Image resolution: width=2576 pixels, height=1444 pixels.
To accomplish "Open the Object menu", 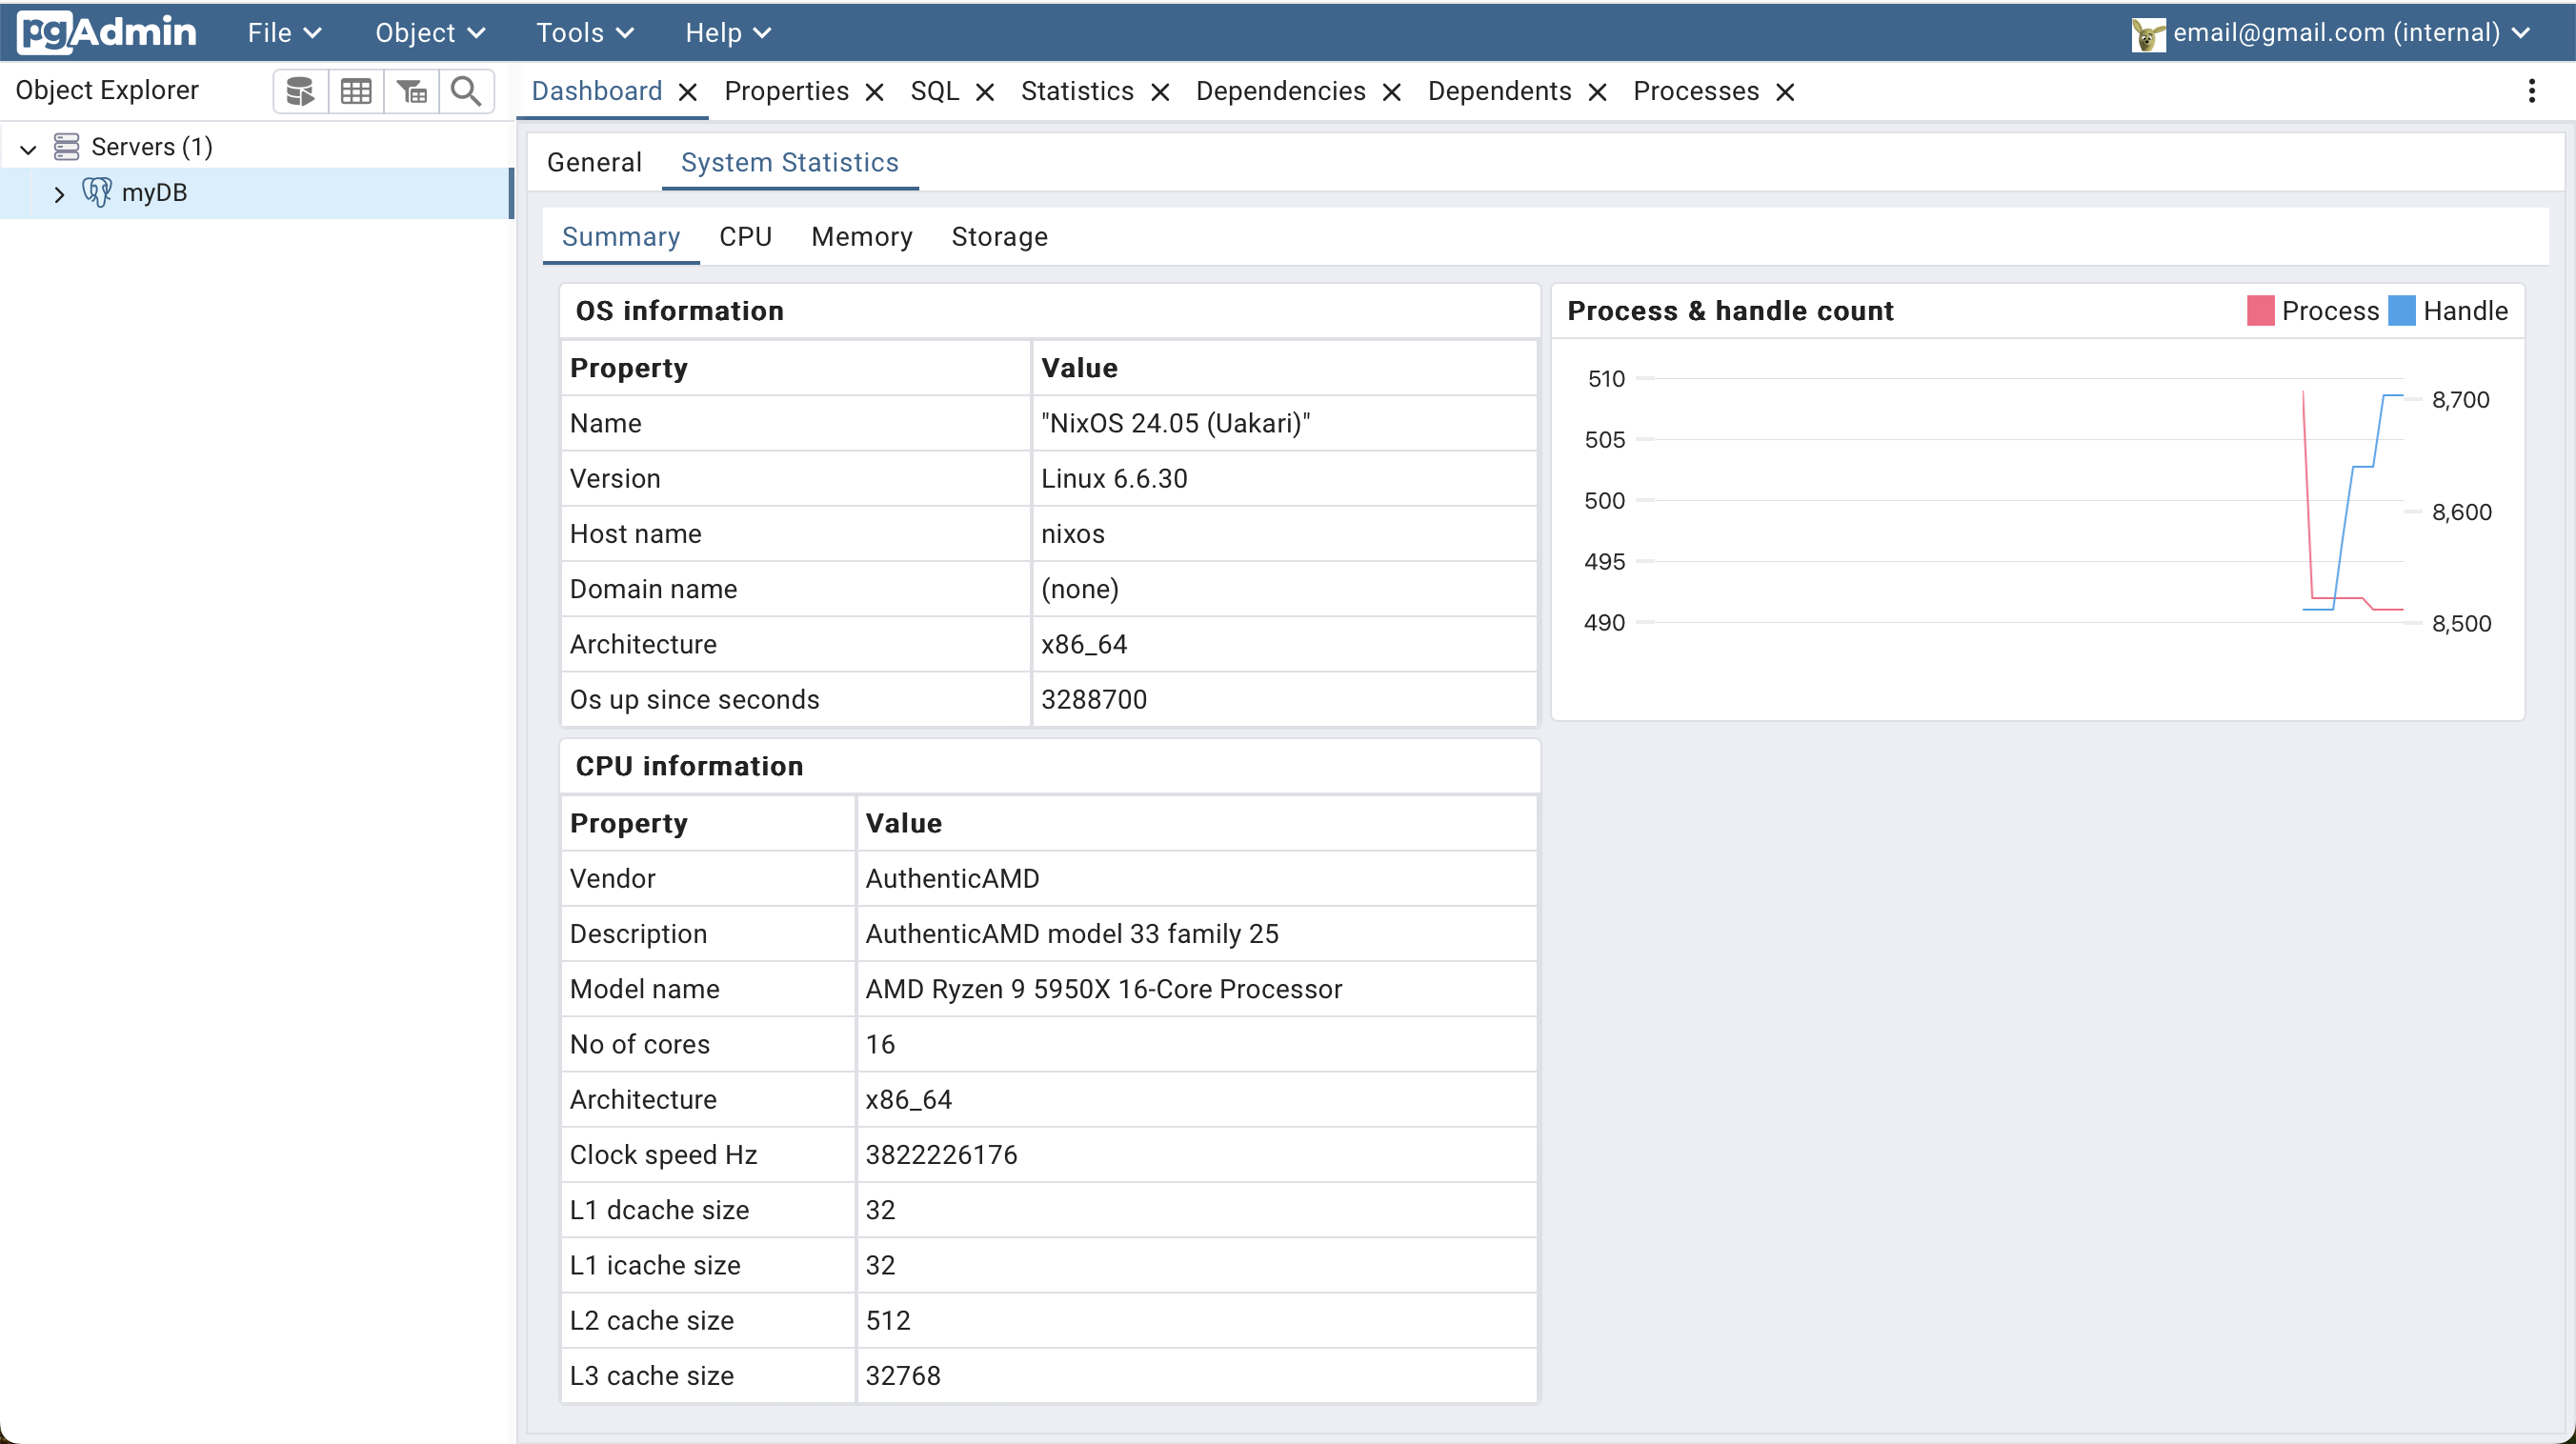I will click(430, 33).
